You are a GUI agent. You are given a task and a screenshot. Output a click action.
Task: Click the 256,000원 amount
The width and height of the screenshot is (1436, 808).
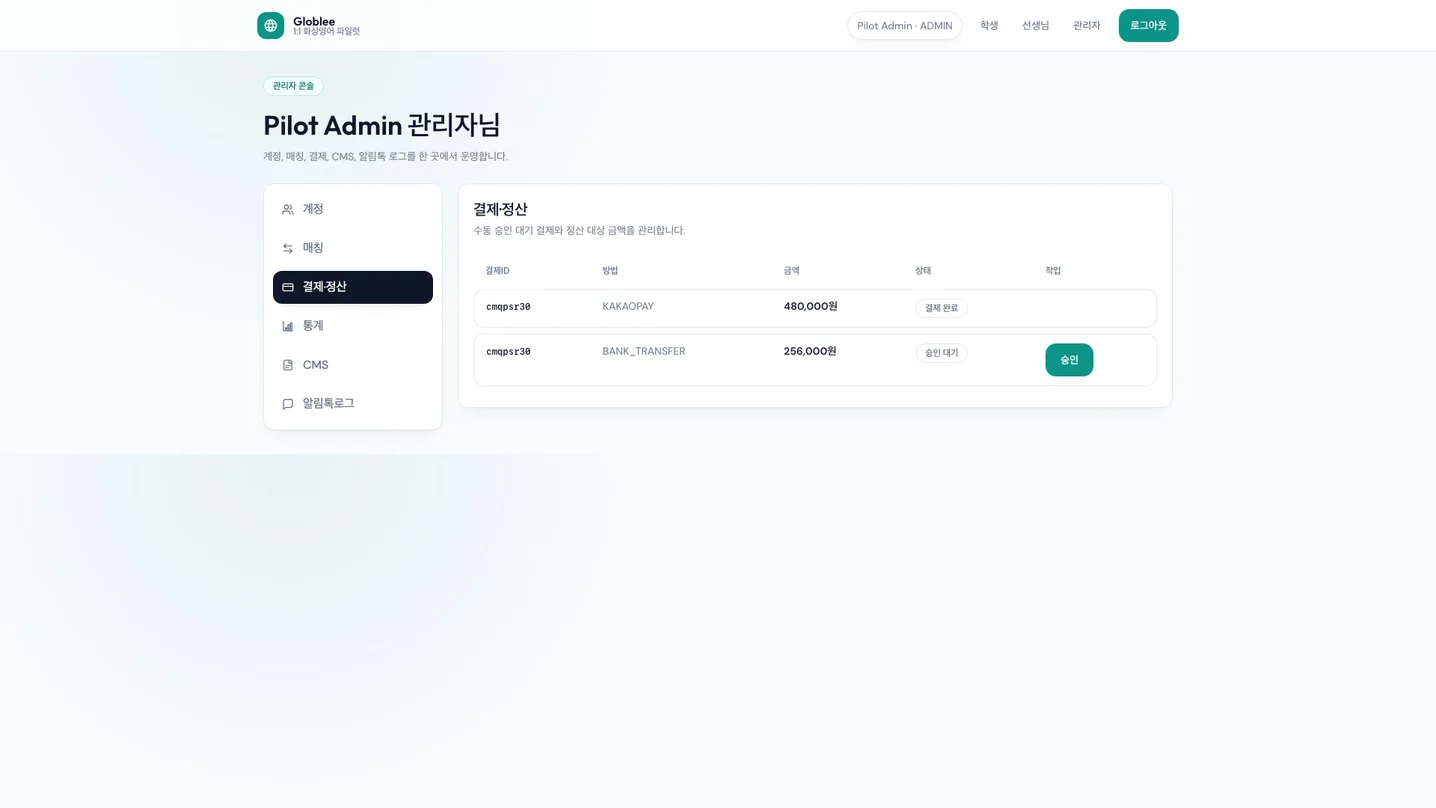810,352
